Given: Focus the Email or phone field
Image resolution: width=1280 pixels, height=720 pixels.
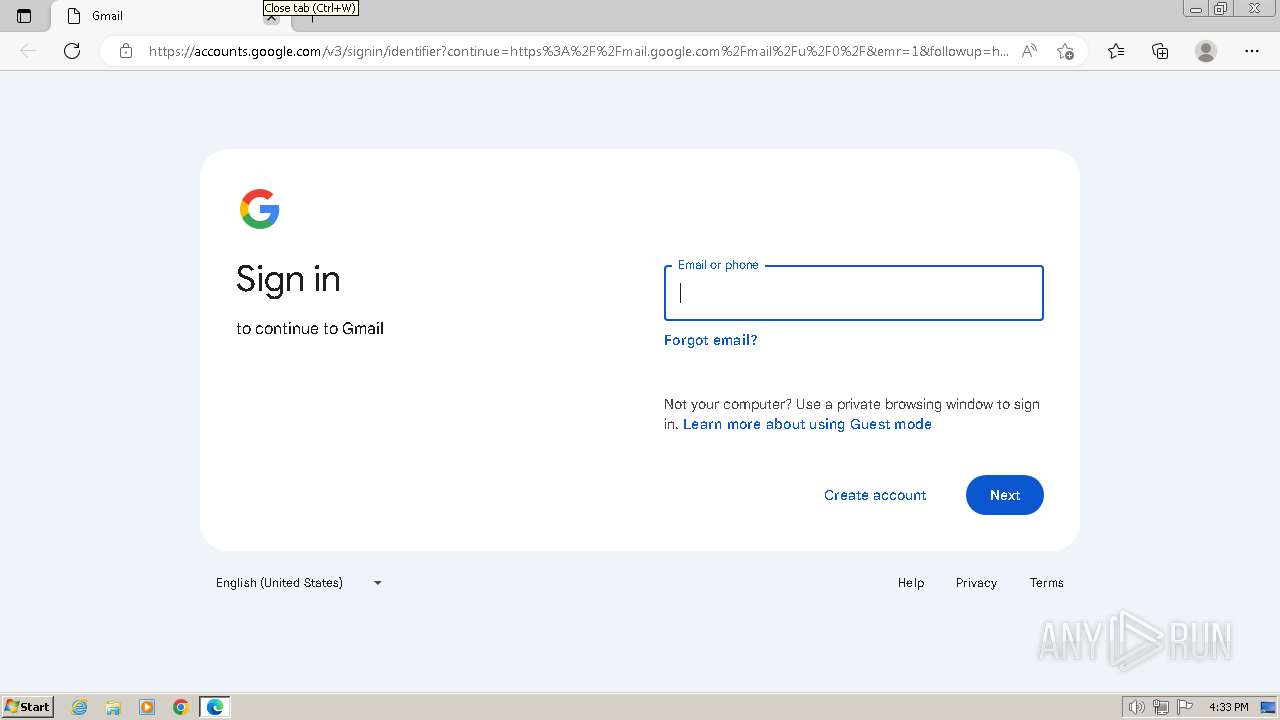Looking at the screenshot, I should 854,293.
